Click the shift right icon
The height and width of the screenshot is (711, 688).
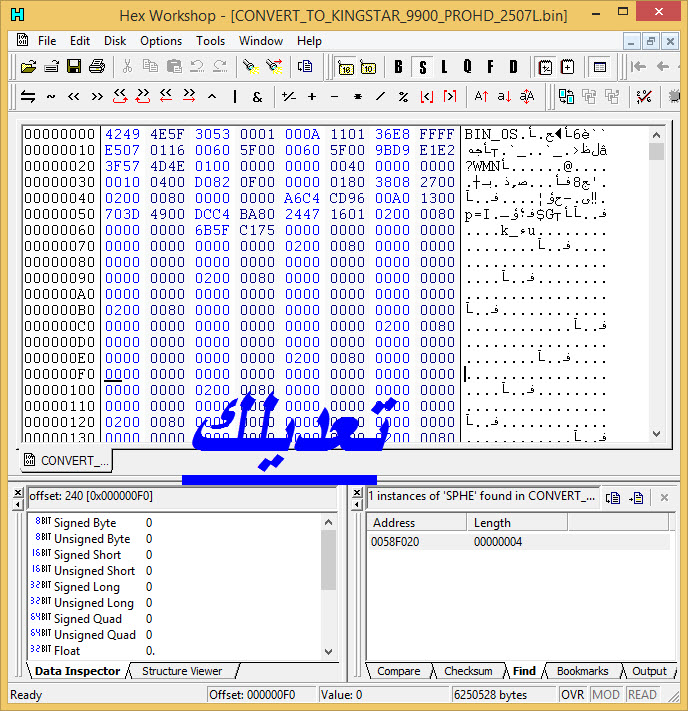pos(97,97)
